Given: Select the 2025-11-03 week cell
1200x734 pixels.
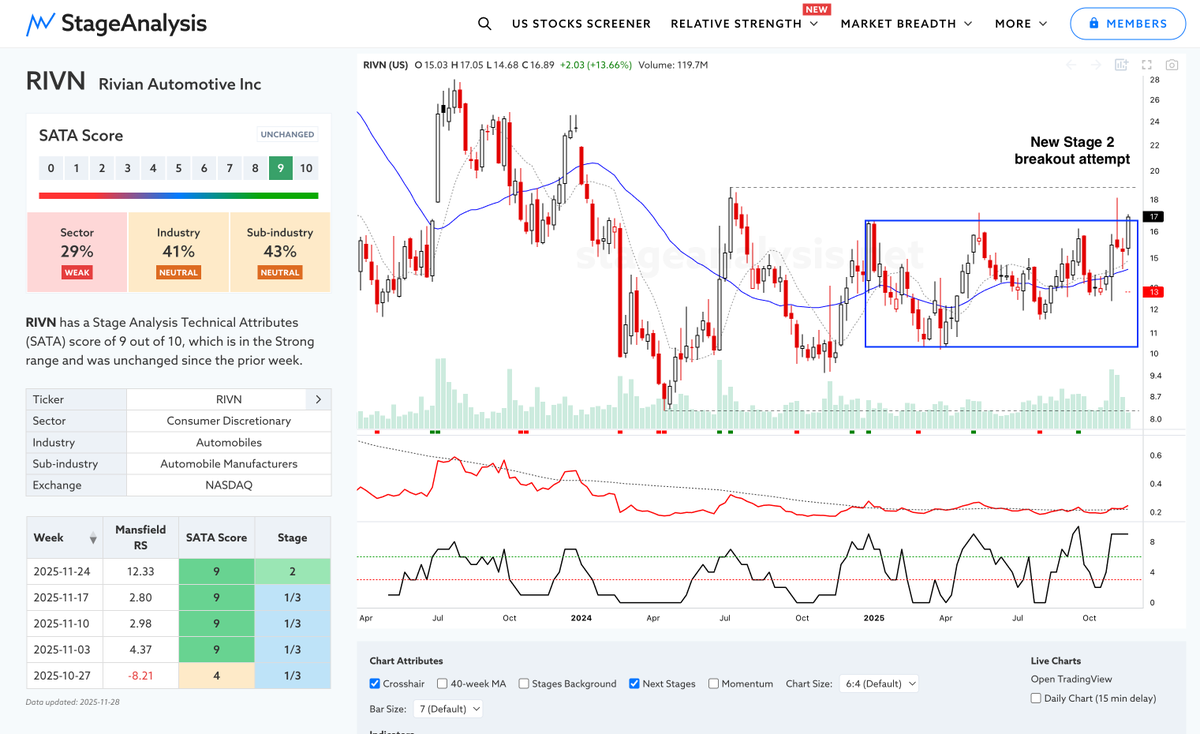Looking at the screenshot, I should 65,649.
